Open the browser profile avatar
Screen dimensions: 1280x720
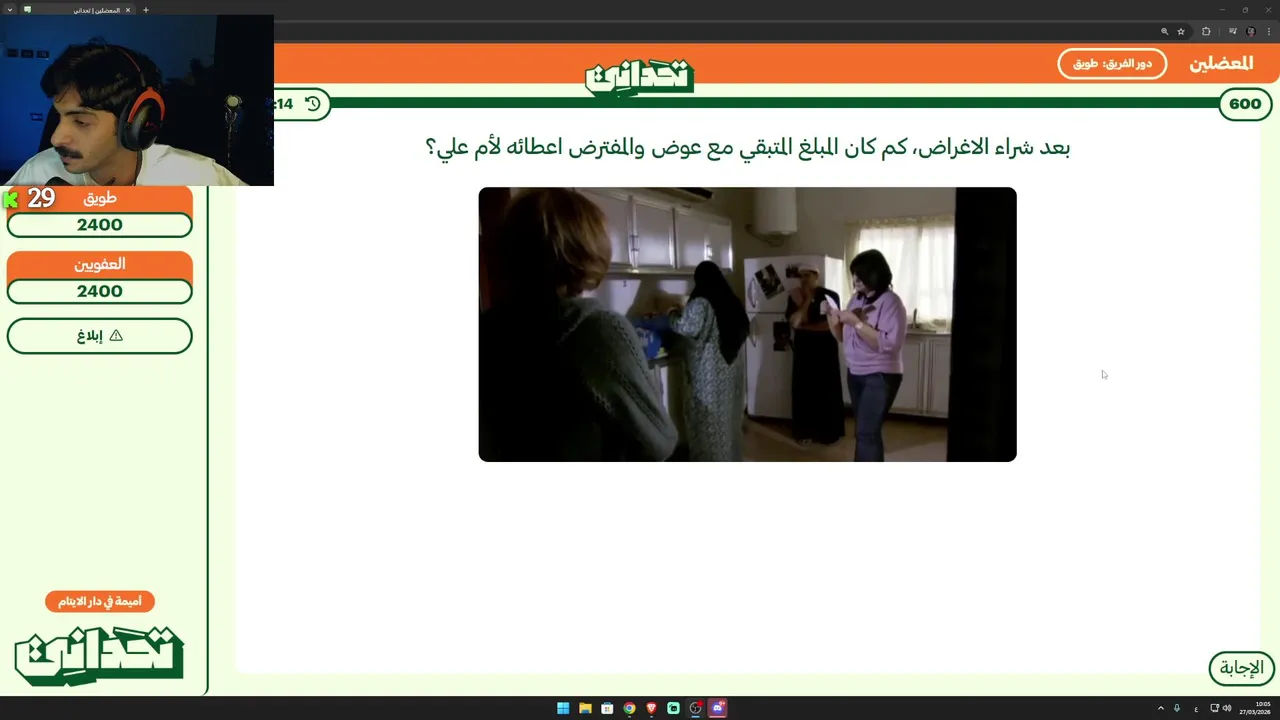(1251, 32)
